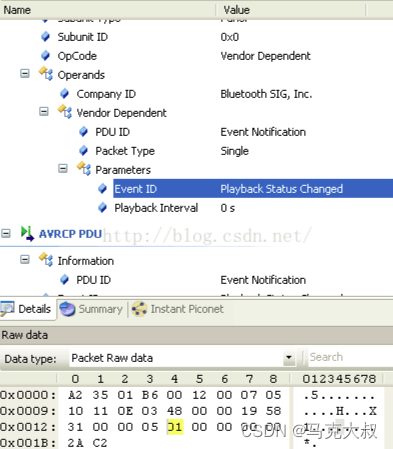393x449 pixels.
Task: Switch to the Summary tab
Action: [91, 309]
